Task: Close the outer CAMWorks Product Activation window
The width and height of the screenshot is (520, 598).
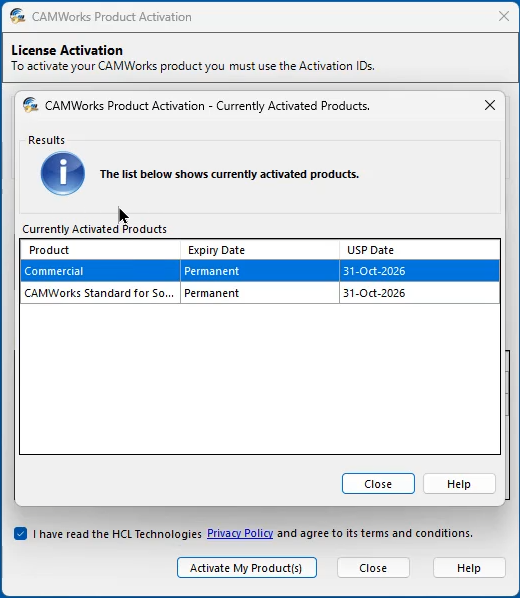Action: (504, 16)
